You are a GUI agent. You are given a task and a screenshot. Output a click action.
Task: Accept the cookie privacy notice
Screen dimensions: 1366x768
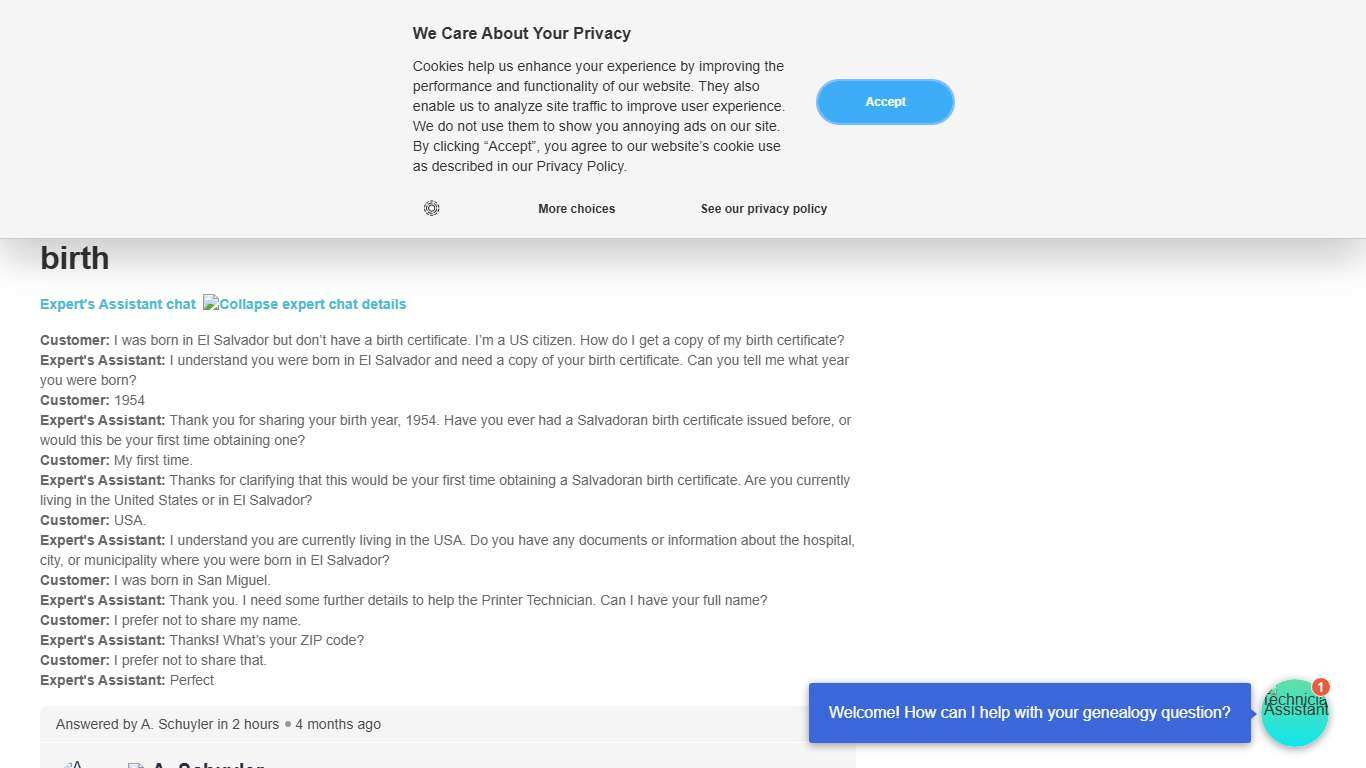click(x=885, y=102)
